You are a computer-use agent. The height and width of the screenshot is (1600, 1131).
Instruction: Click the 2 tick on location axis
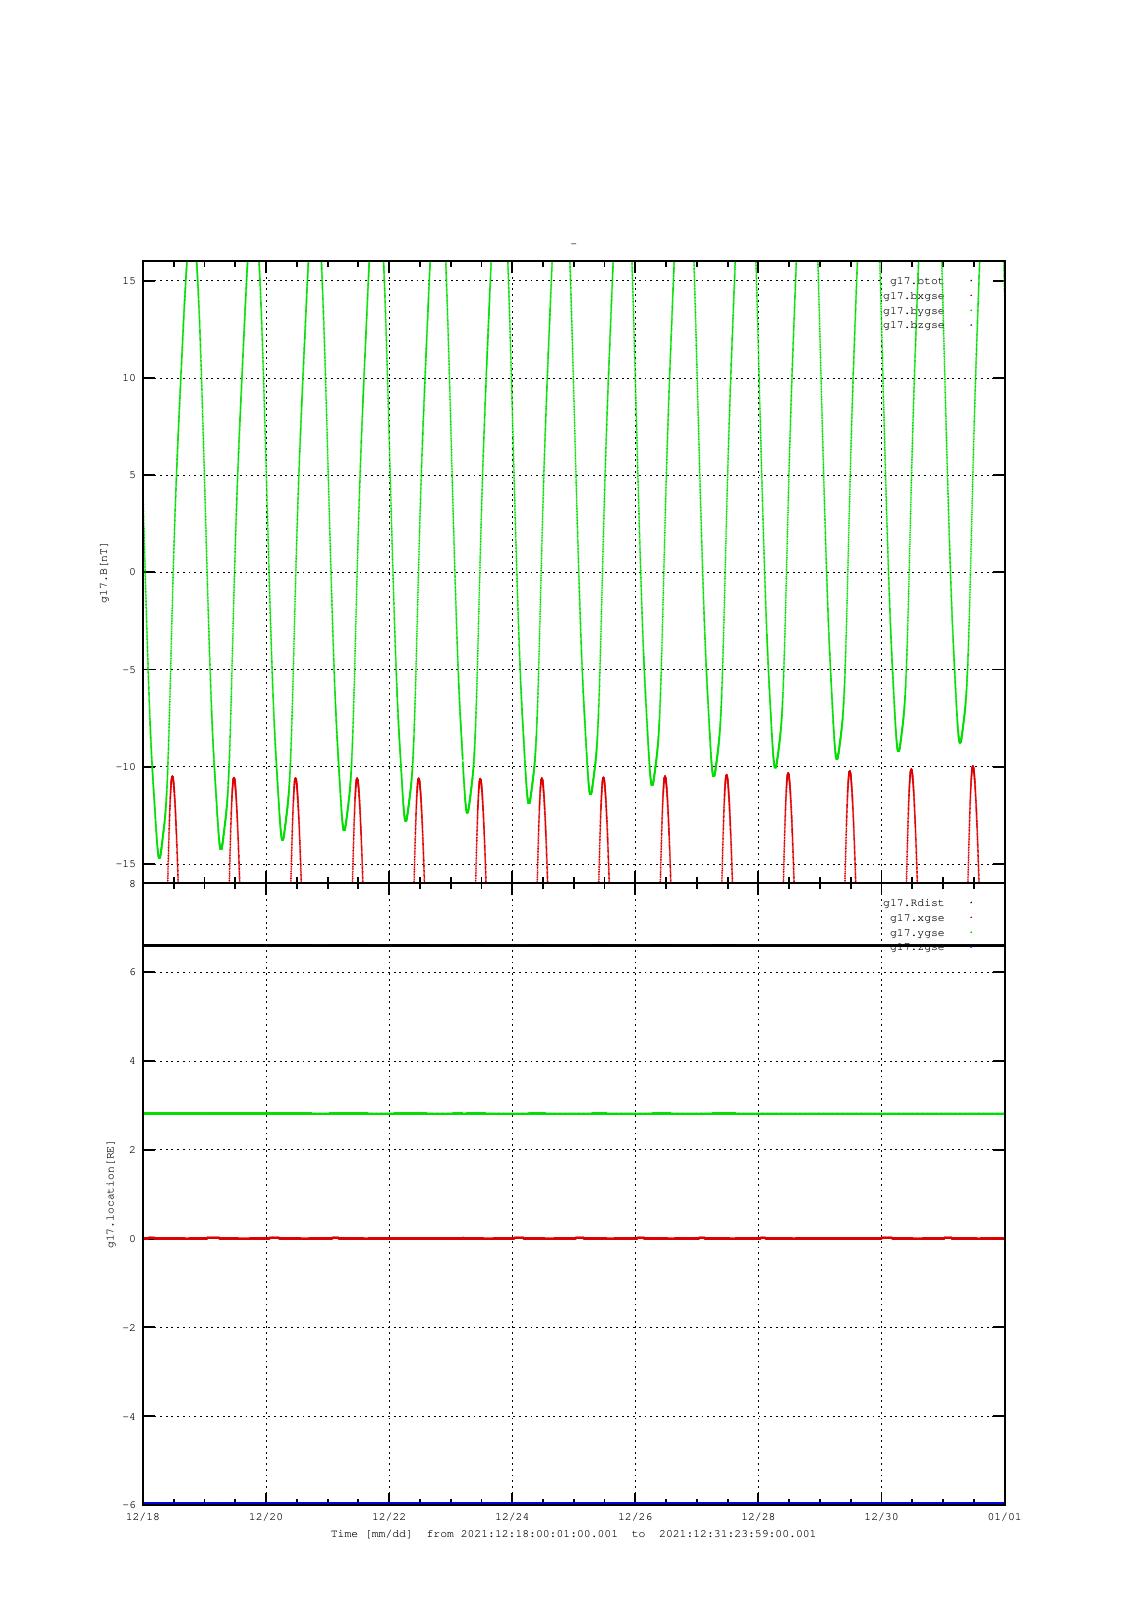click(132, 1150)
